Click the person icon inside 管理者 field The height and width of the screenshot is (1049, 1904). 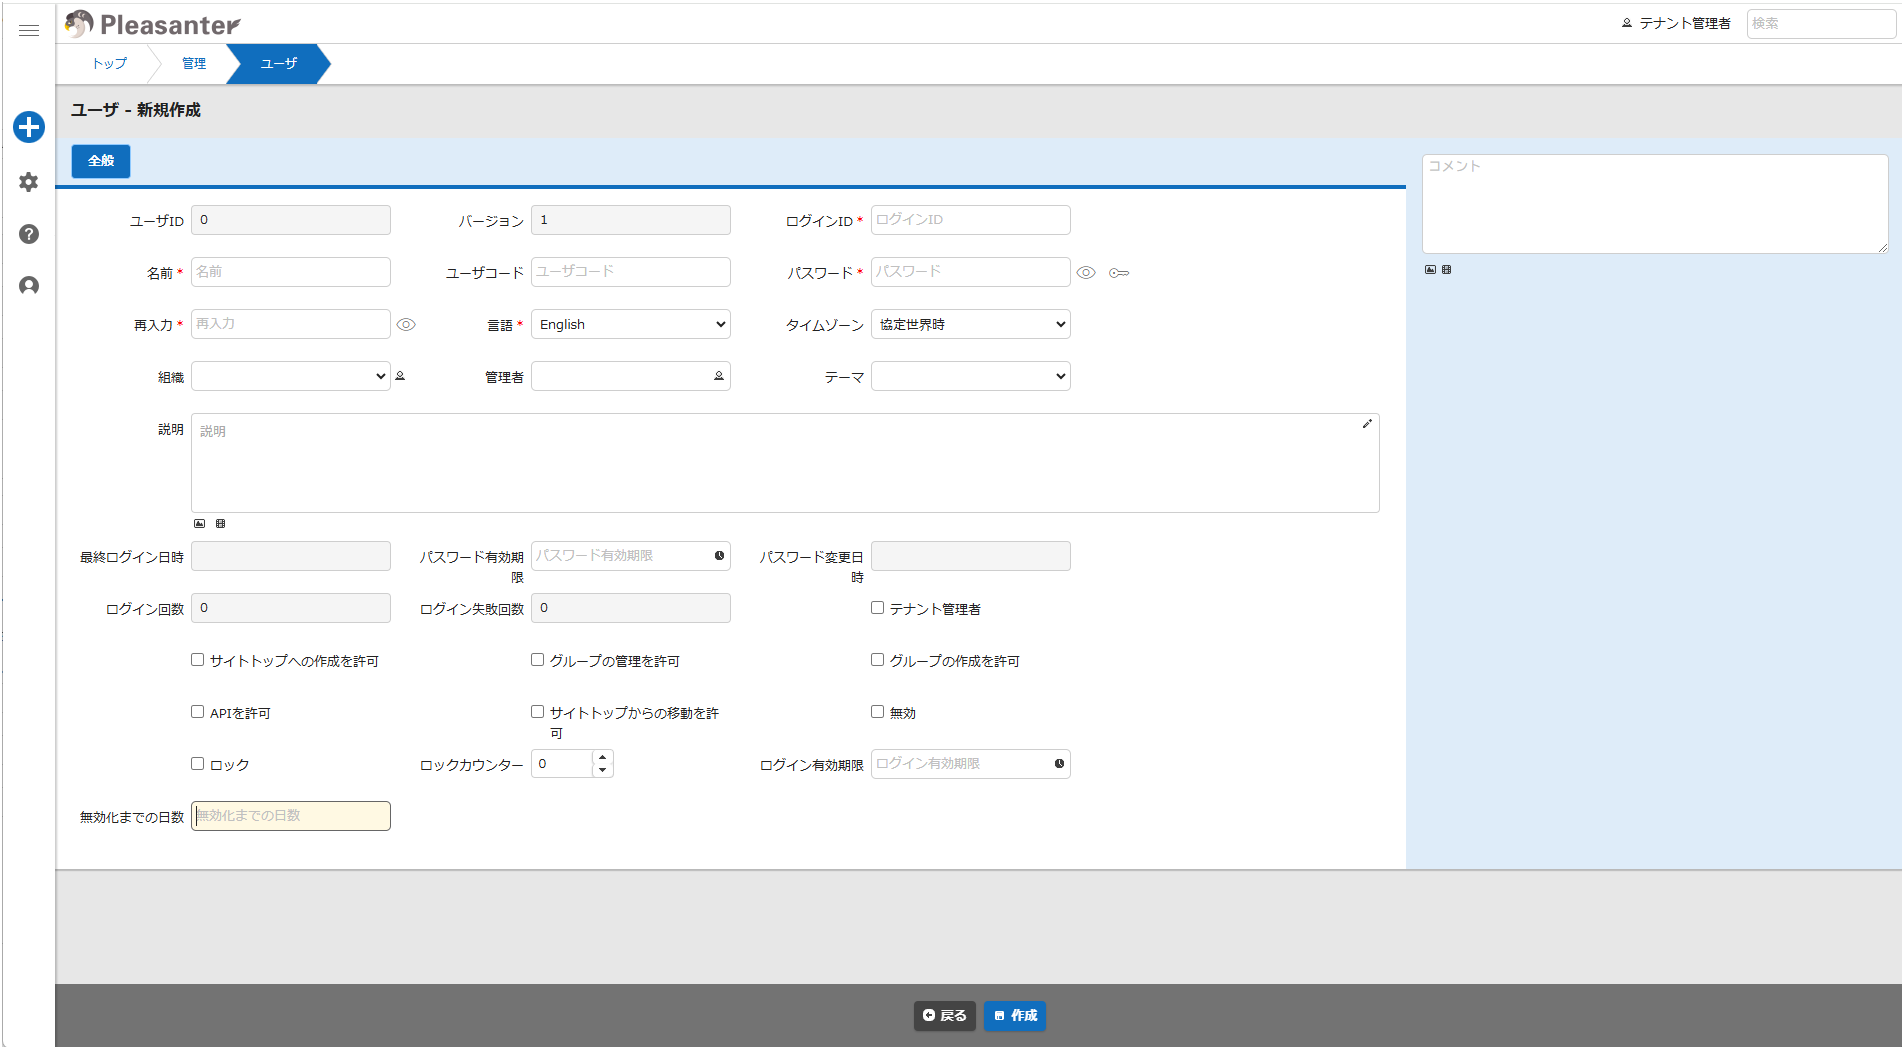point(718,376)
